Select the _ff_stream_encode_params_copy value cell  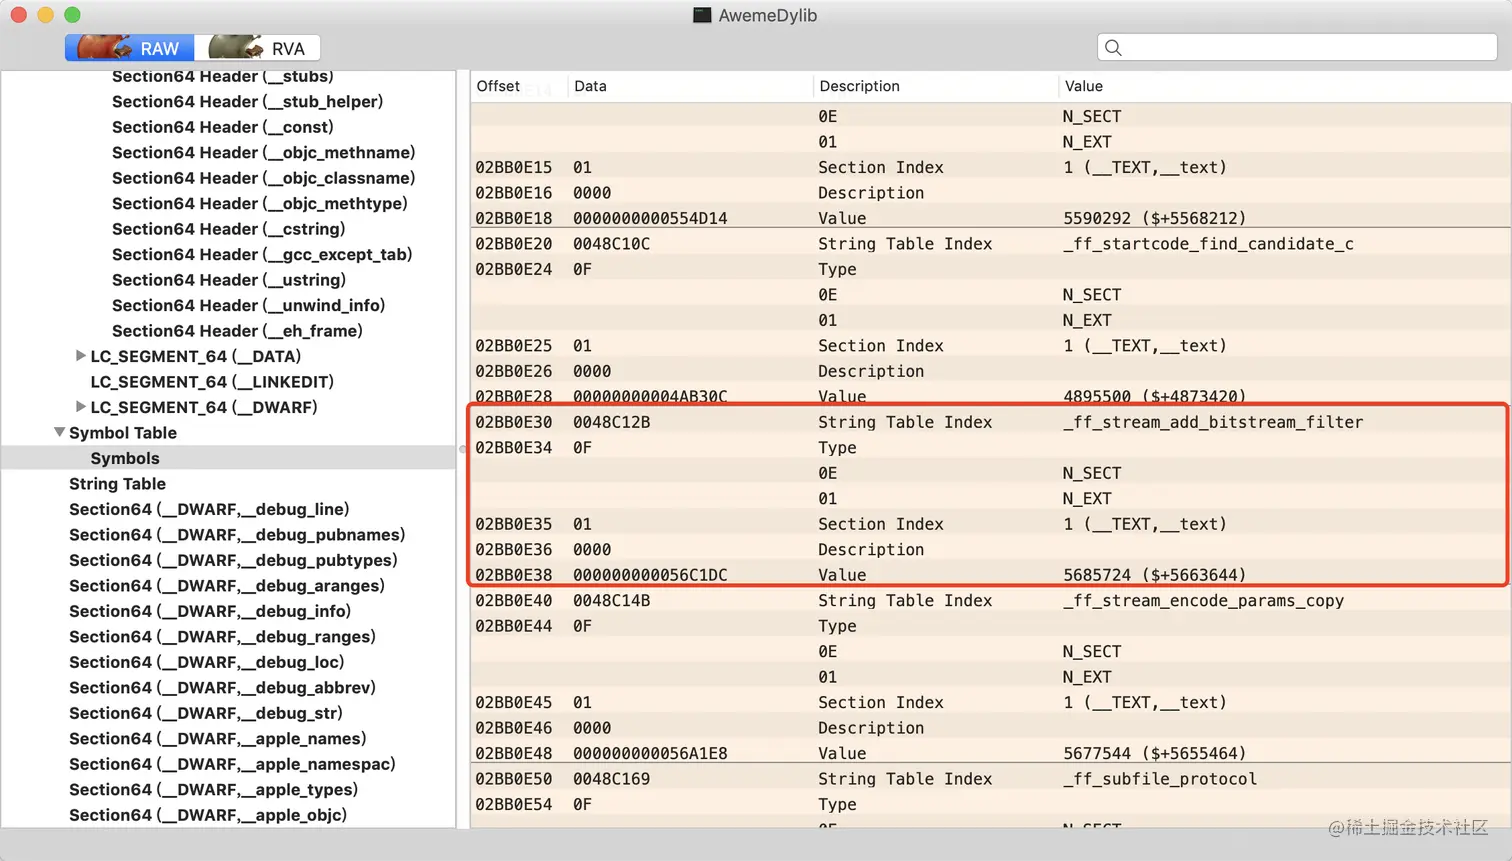click(1203, 601)
